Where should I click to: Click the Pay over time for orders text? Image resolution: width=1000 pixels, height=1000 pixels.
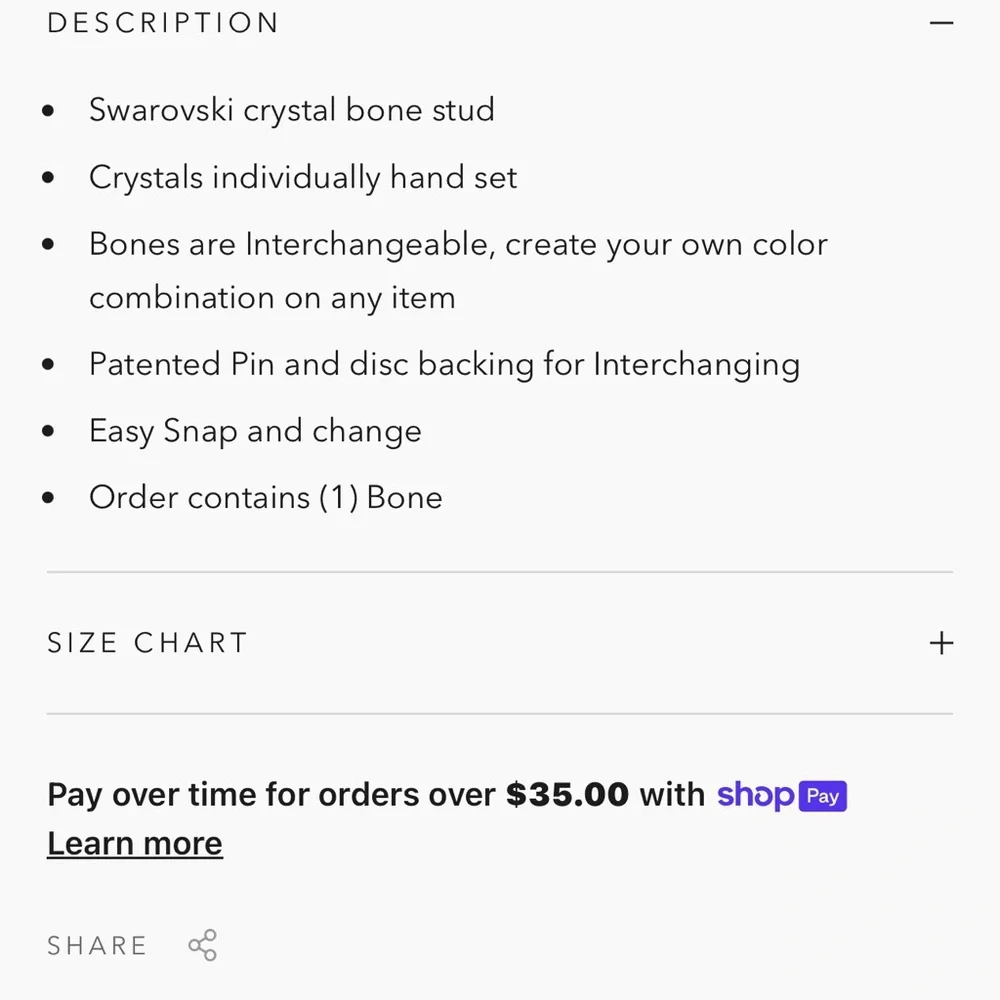click(271, 795)
